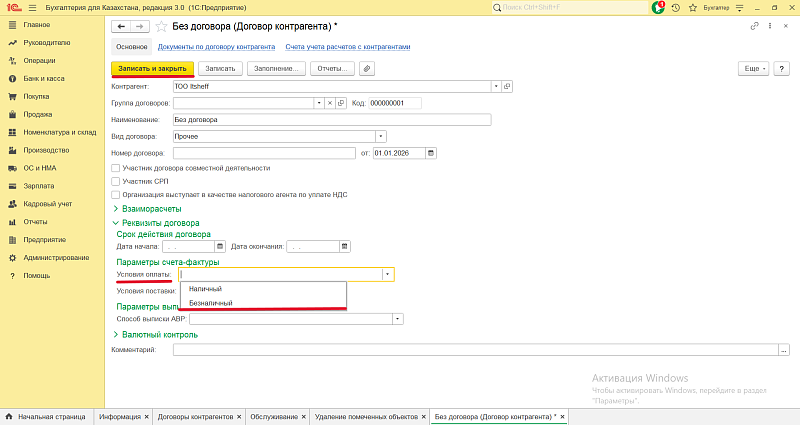Toggle налогового агента по уплате НДС checkbox
Viewport: 800px width, 425px height.
tap(116, 194)
